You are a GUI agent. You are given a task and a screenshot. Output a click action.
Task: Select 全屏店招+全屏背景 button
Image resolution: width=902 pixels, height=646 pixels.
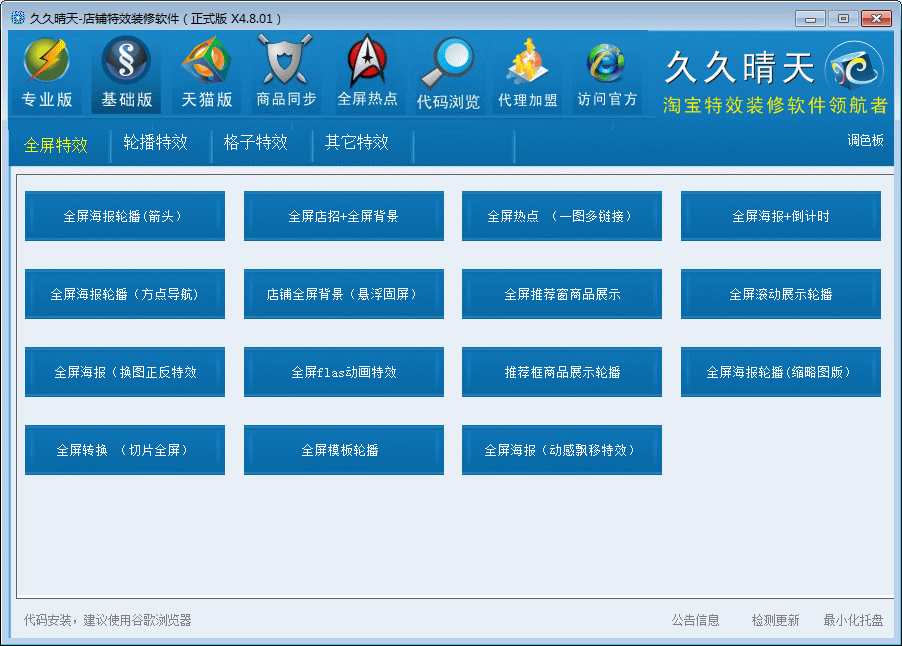(343, 216)
